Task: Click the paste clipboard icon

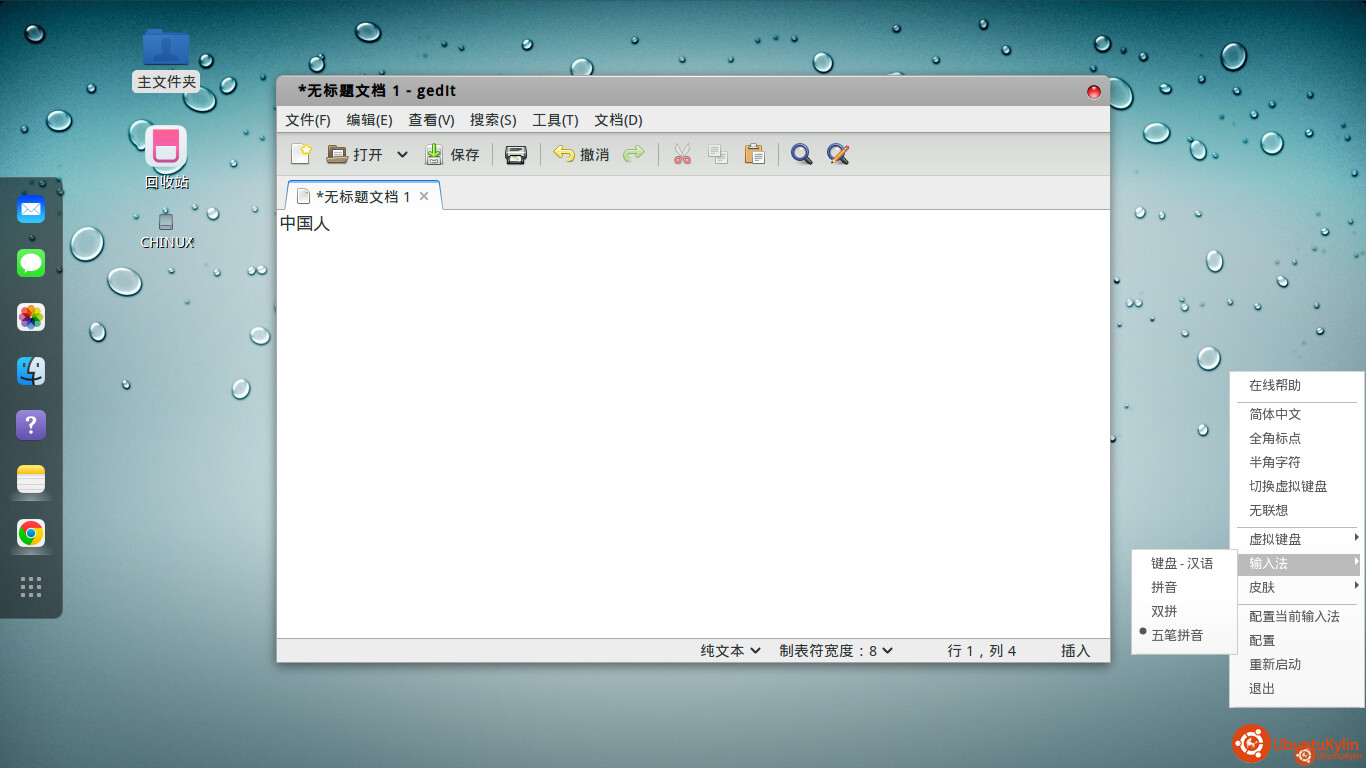Action: pos(754,154)
